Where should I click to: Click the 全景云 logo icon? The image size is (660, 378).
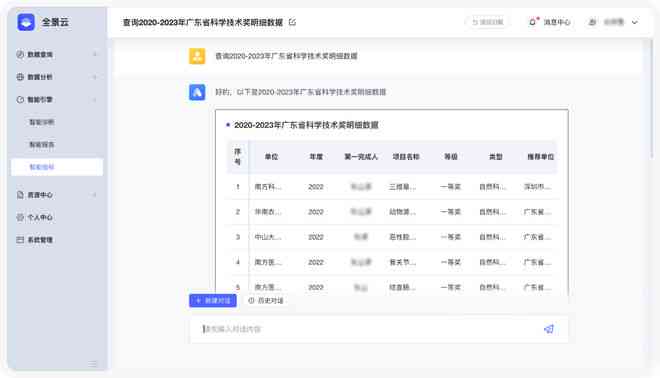click(x=26, y=22)
